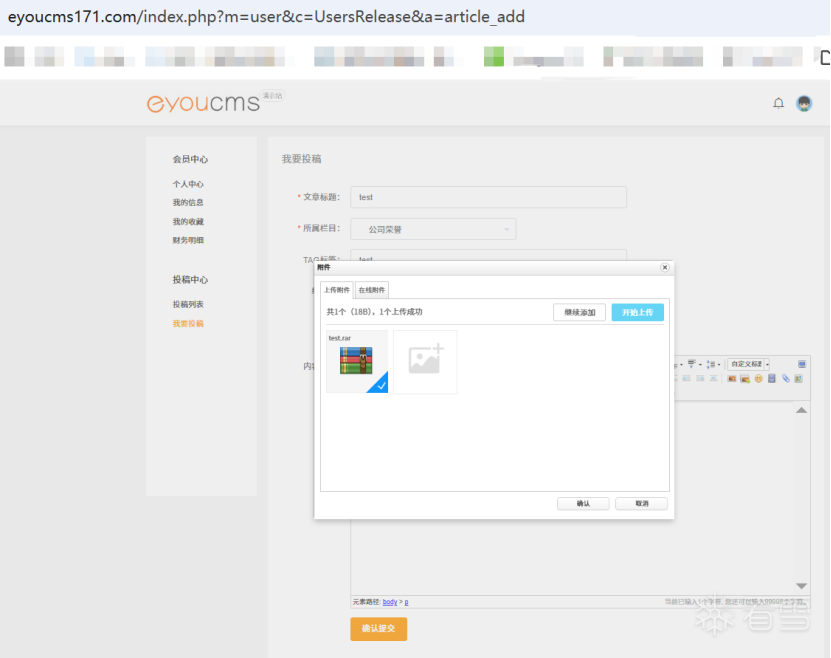Cancel the dialog with 取消 button

pos(641,503)
